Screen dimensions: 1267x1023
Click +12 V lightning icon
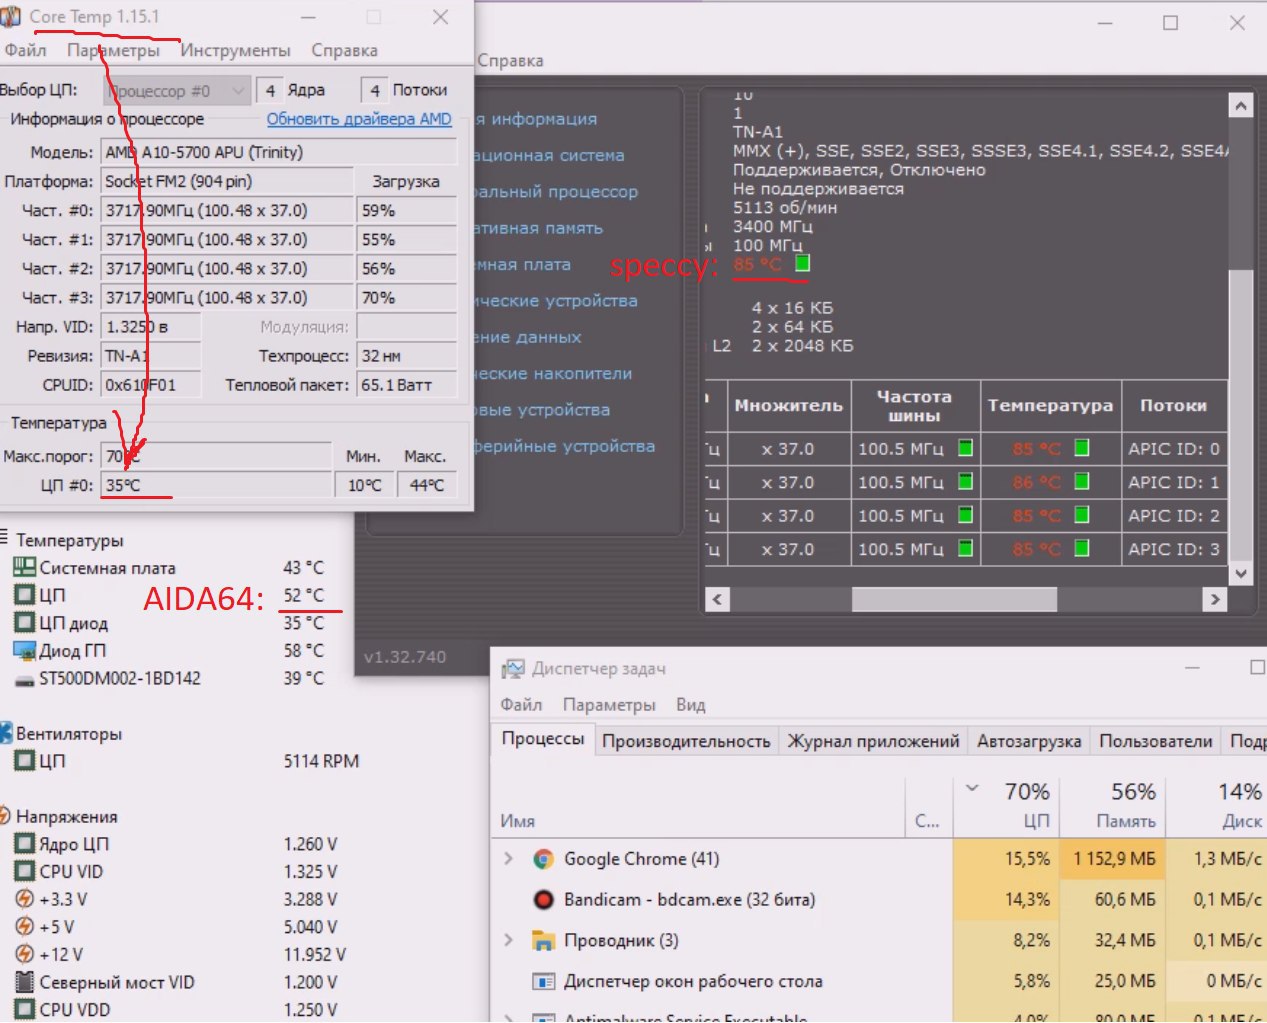24,955
